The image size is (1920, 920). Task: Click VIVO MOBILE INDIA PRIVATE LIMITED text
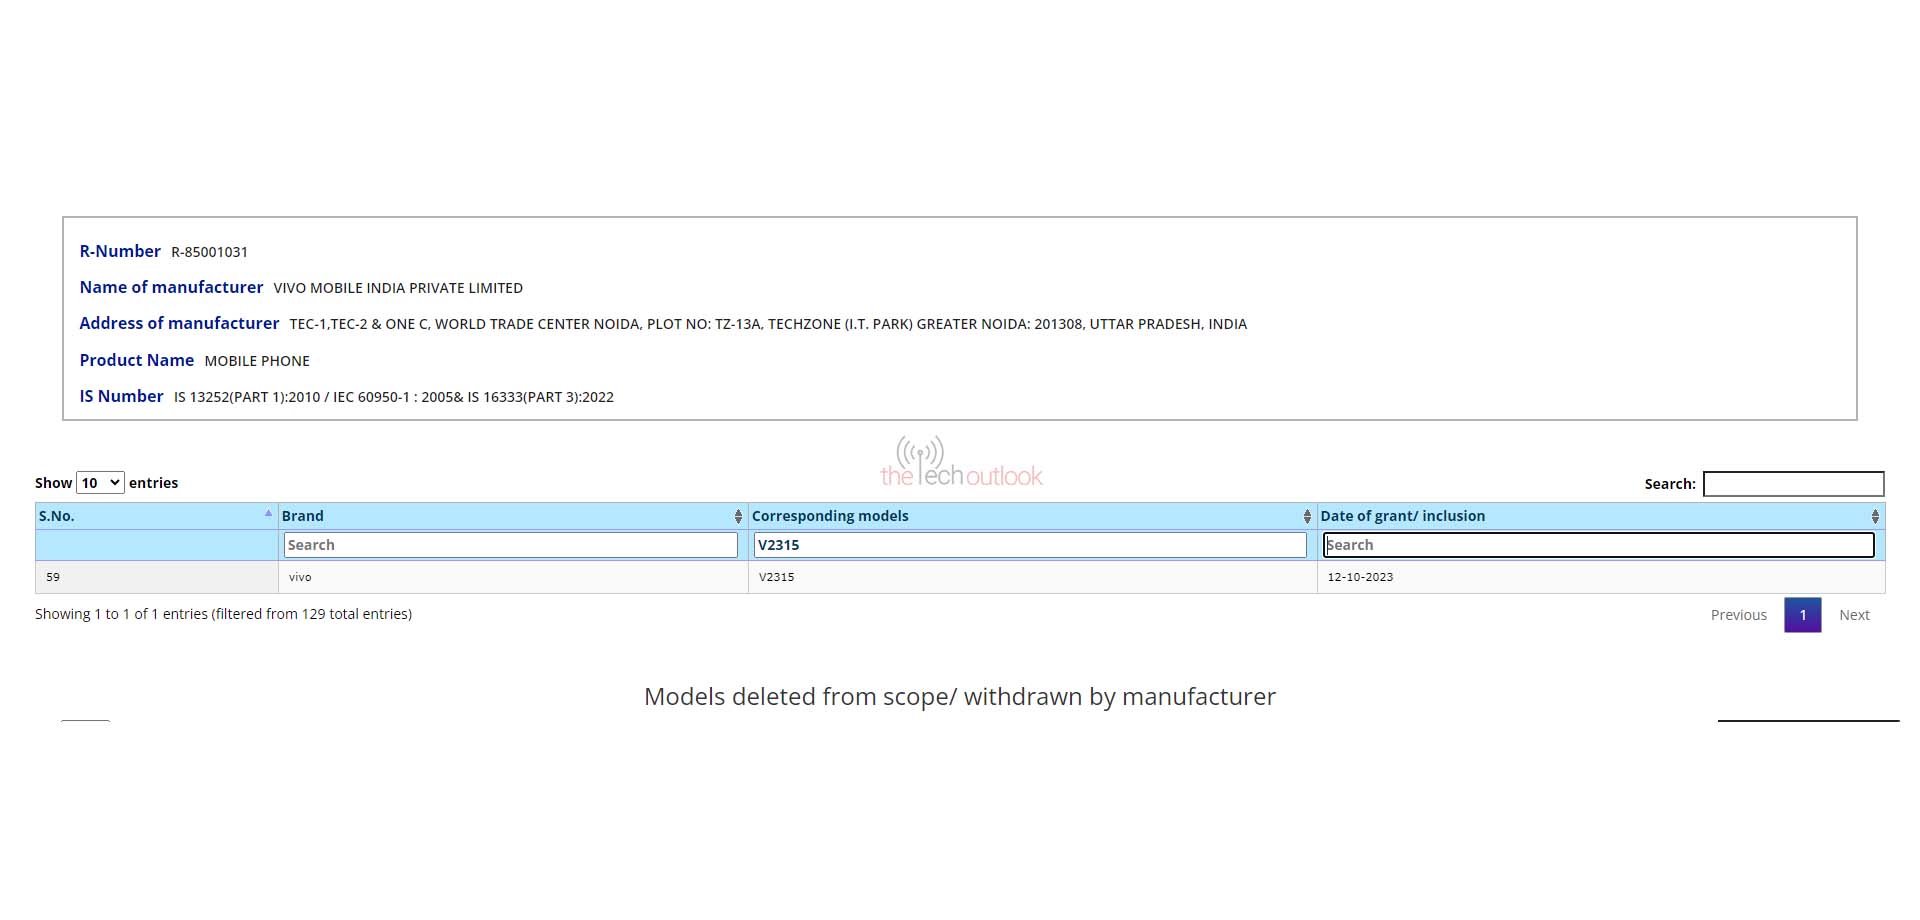(398, 288)
